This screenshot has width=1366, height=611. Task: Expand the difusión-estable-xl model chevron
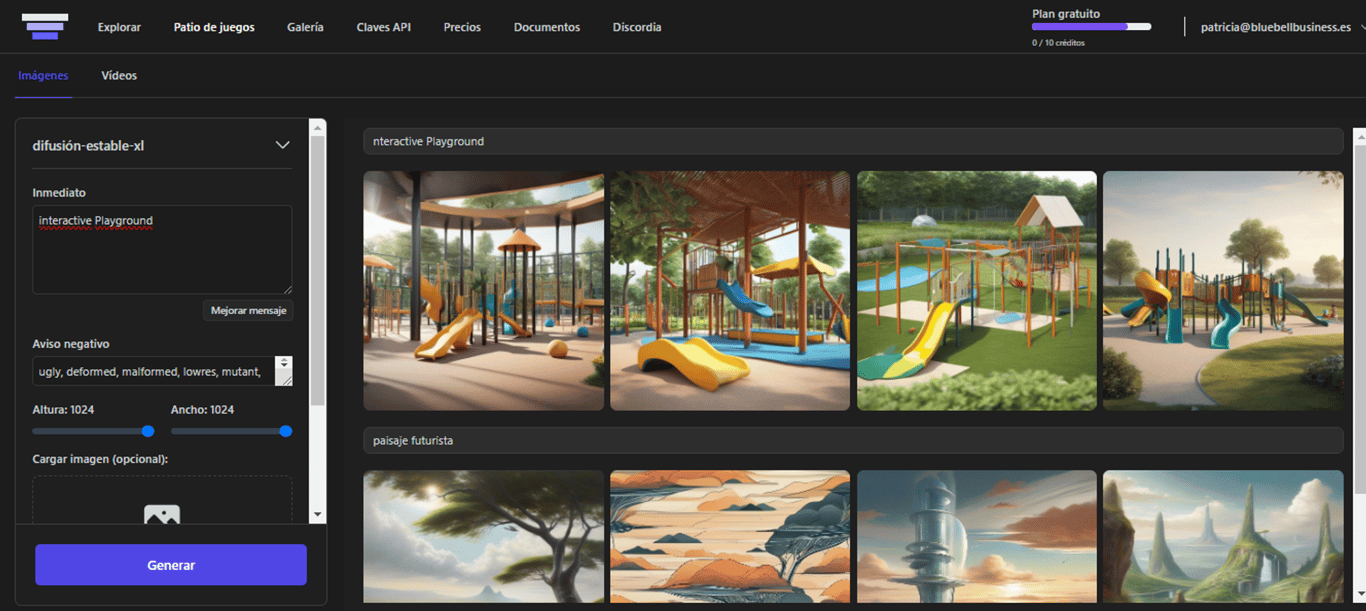tap(283, 145)
